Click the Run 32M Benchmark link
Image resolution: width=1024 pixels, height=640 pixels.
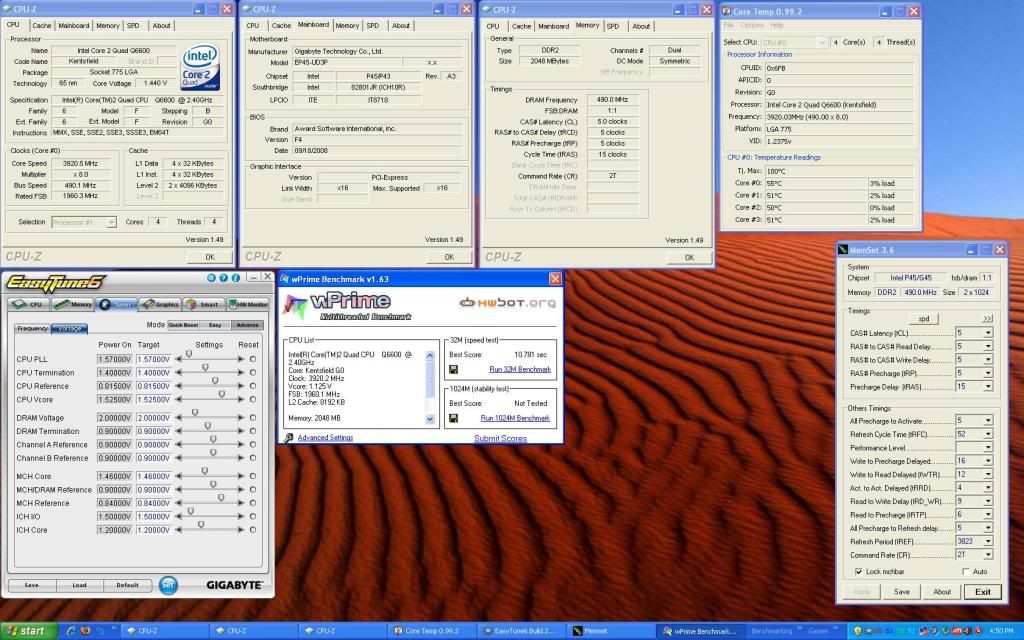click(x=520, y=370)
